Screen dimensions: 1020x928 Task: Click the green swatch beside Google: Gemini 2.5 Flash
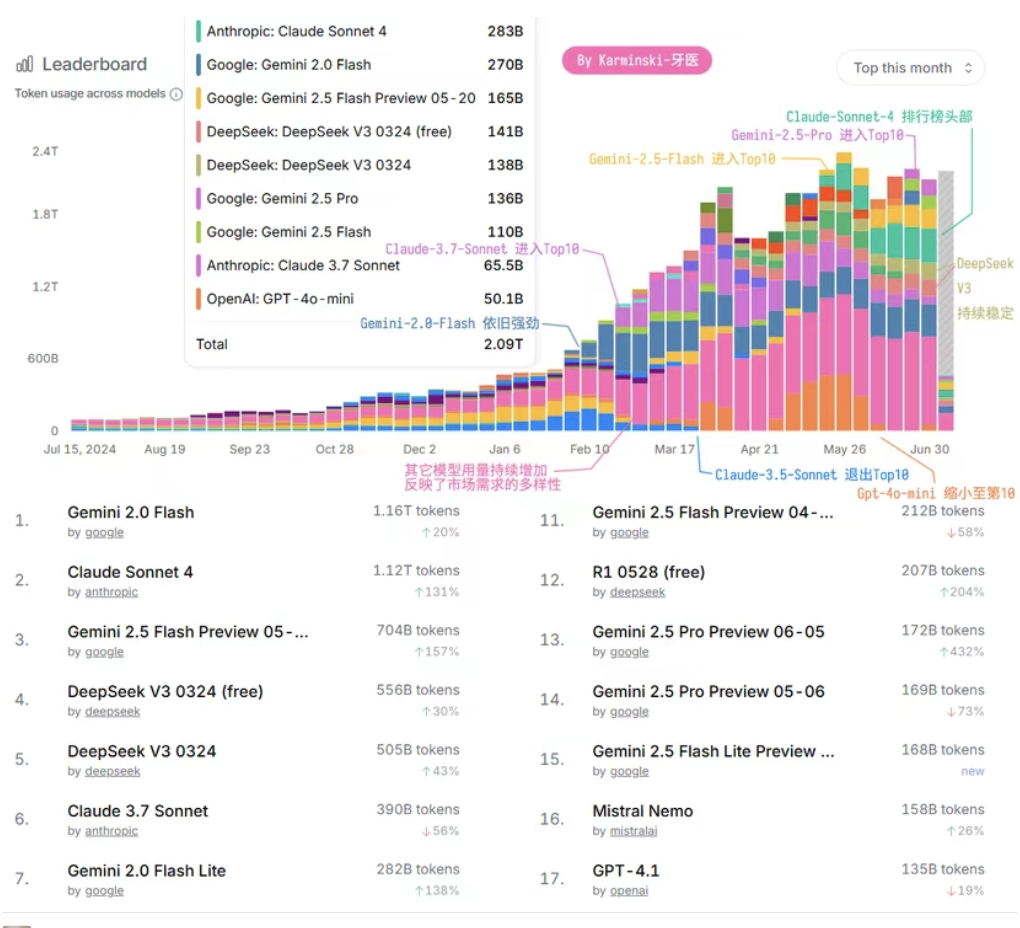click(198, 232)
